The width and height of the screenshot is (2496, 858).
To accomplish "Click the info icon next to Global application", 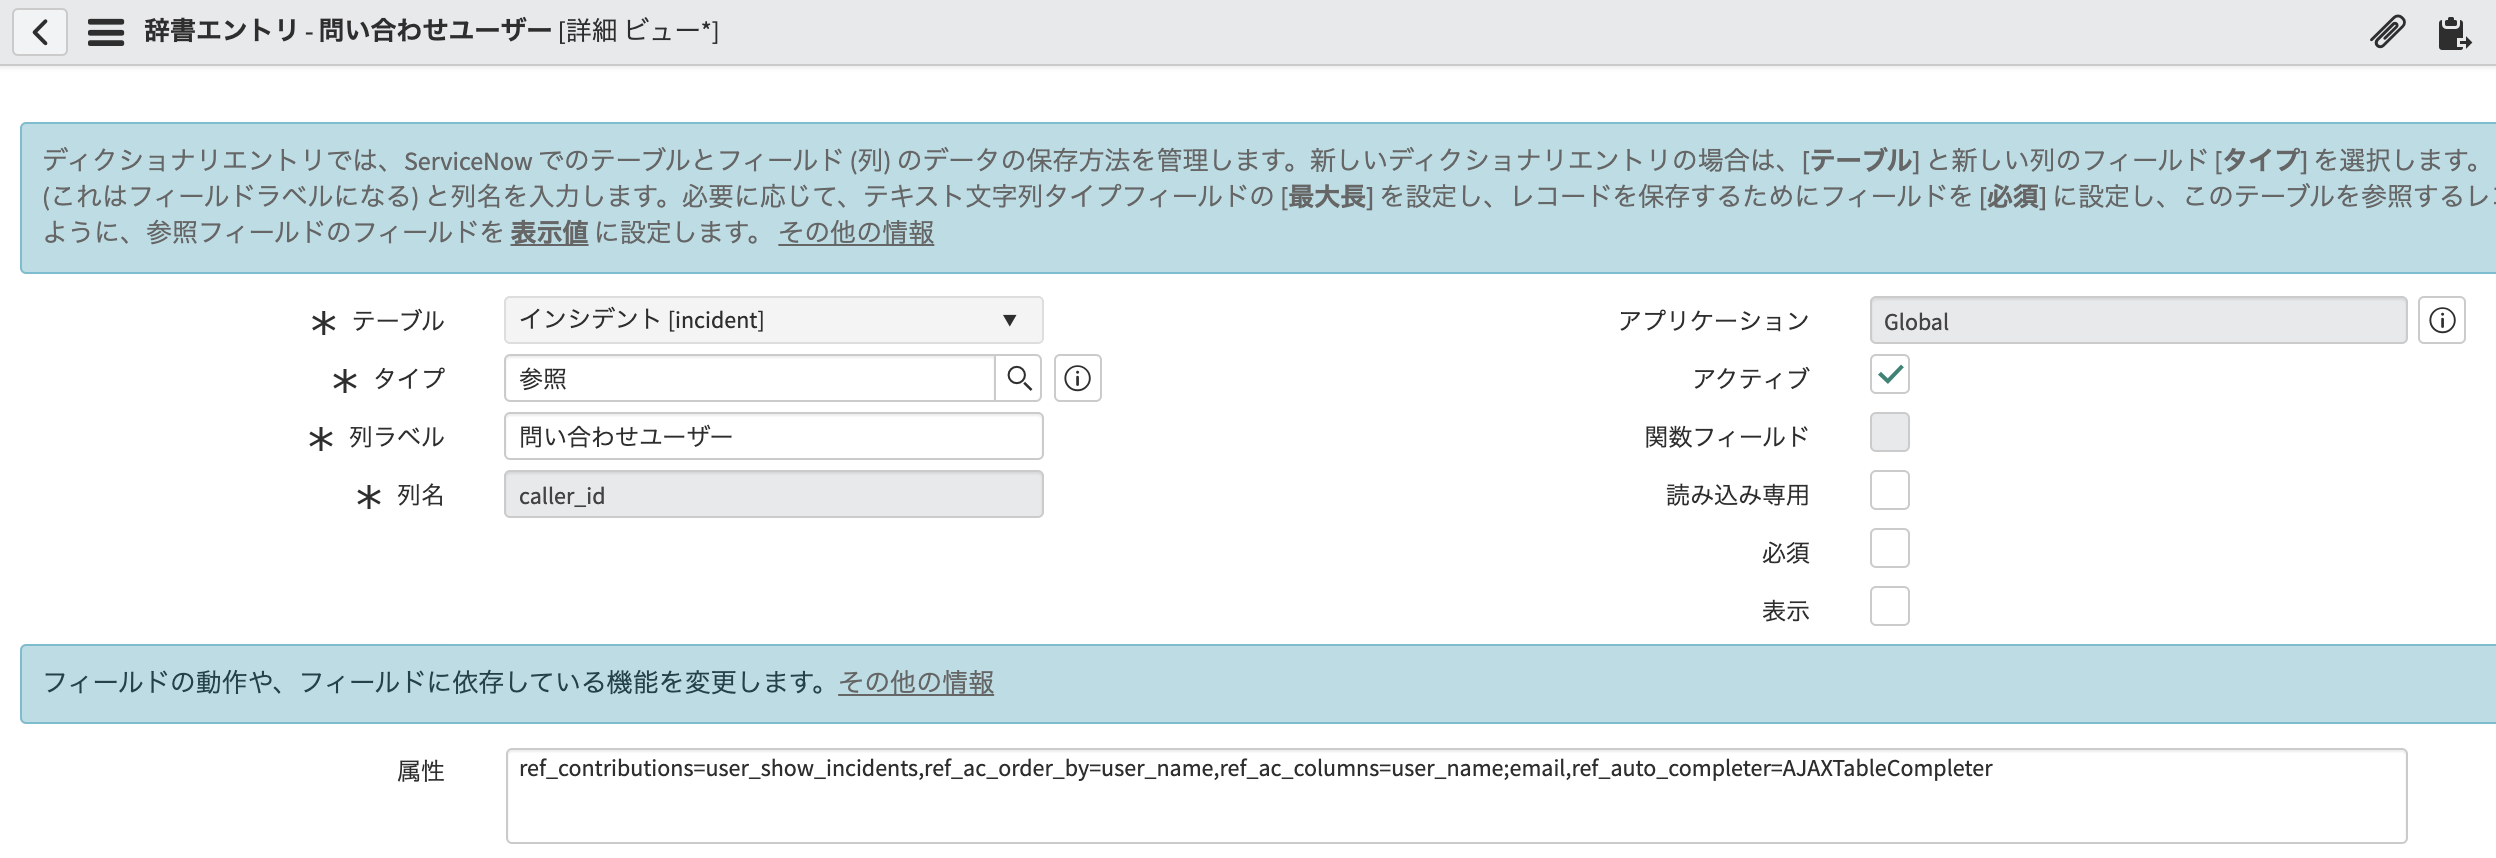I will tap(2442, 320).
